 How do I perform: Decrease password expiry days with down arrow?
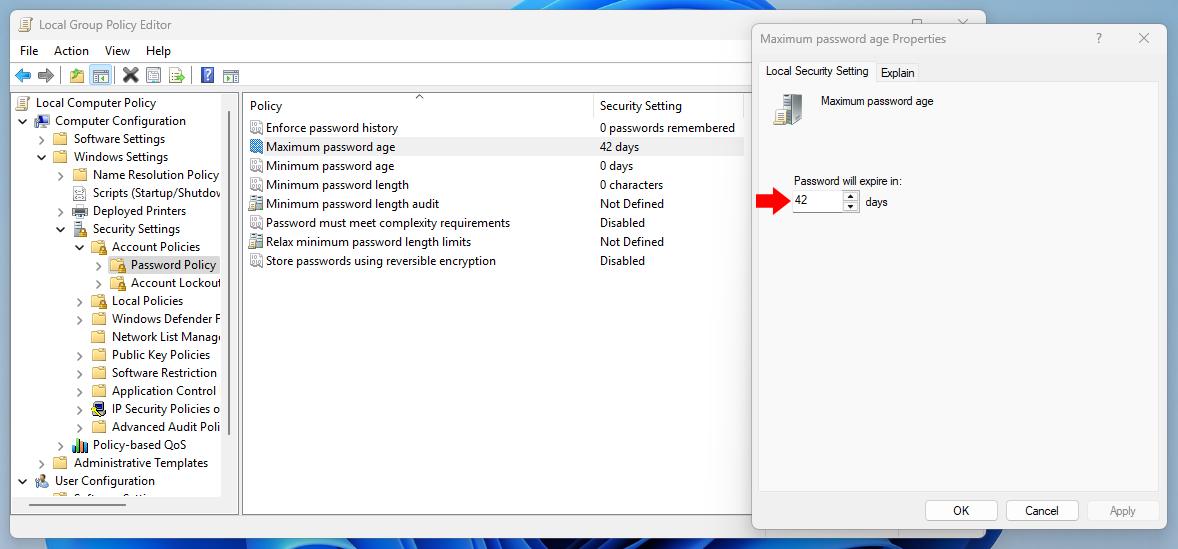tap(850, 207)
